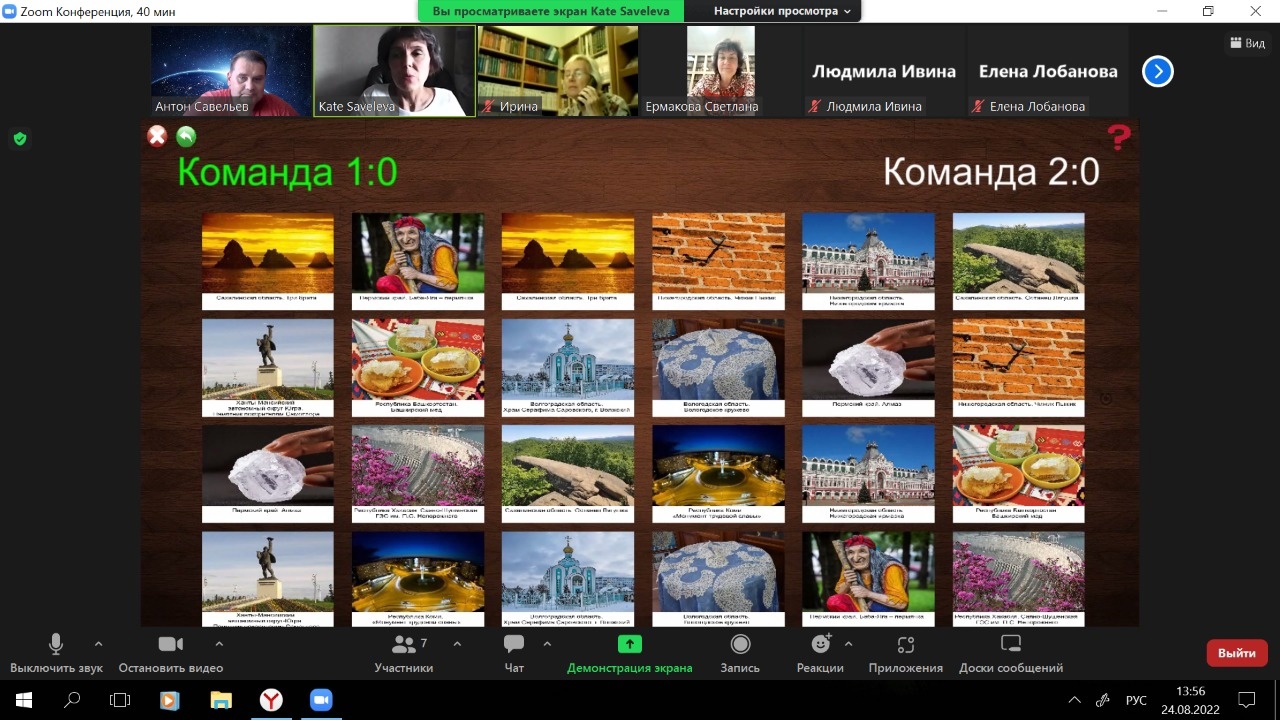This screenshot has height=720, width=1280.
Task: Change layout with Вид button
Action: (1247, 43)
